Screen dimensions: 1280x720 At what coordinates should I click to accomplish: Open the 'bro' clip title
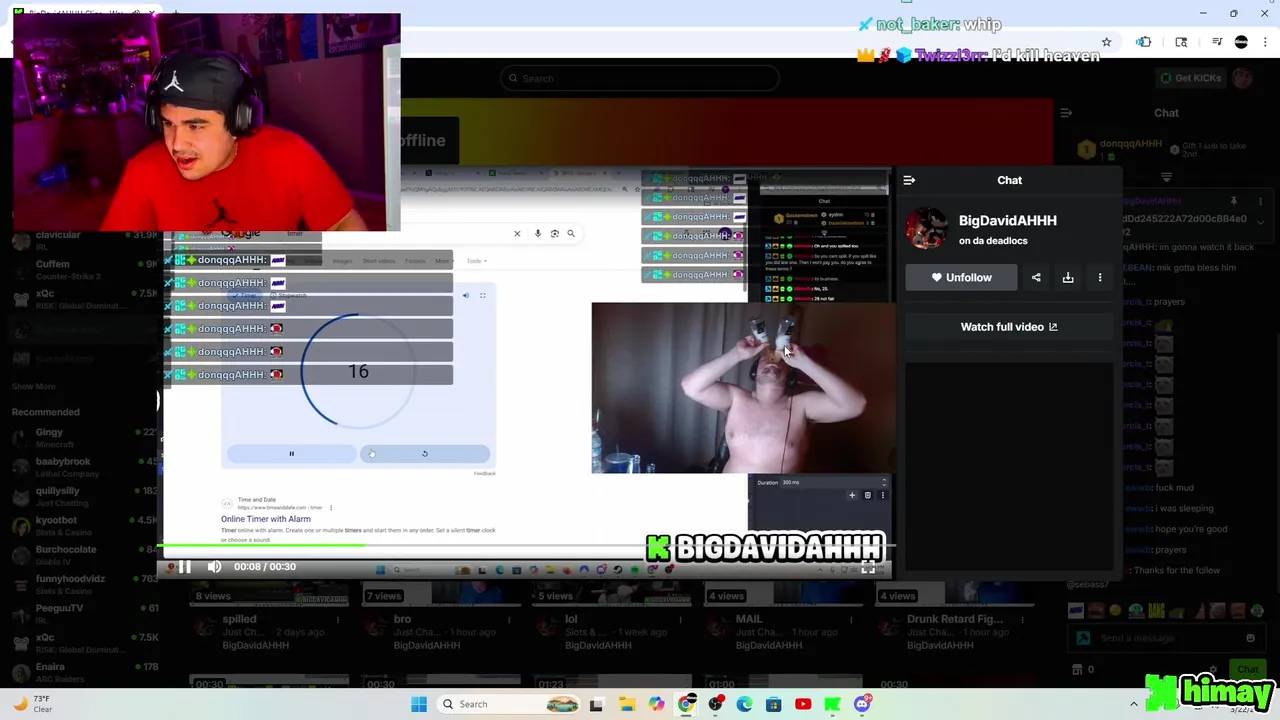click(x=403, y=619)
